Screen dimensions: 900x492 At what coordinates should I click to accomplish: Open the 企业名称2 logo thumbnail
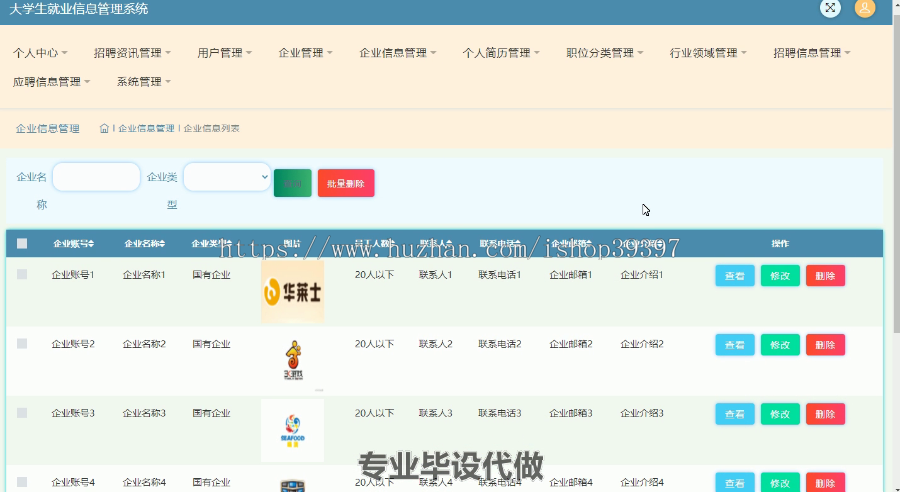click(x=293, y=360)
